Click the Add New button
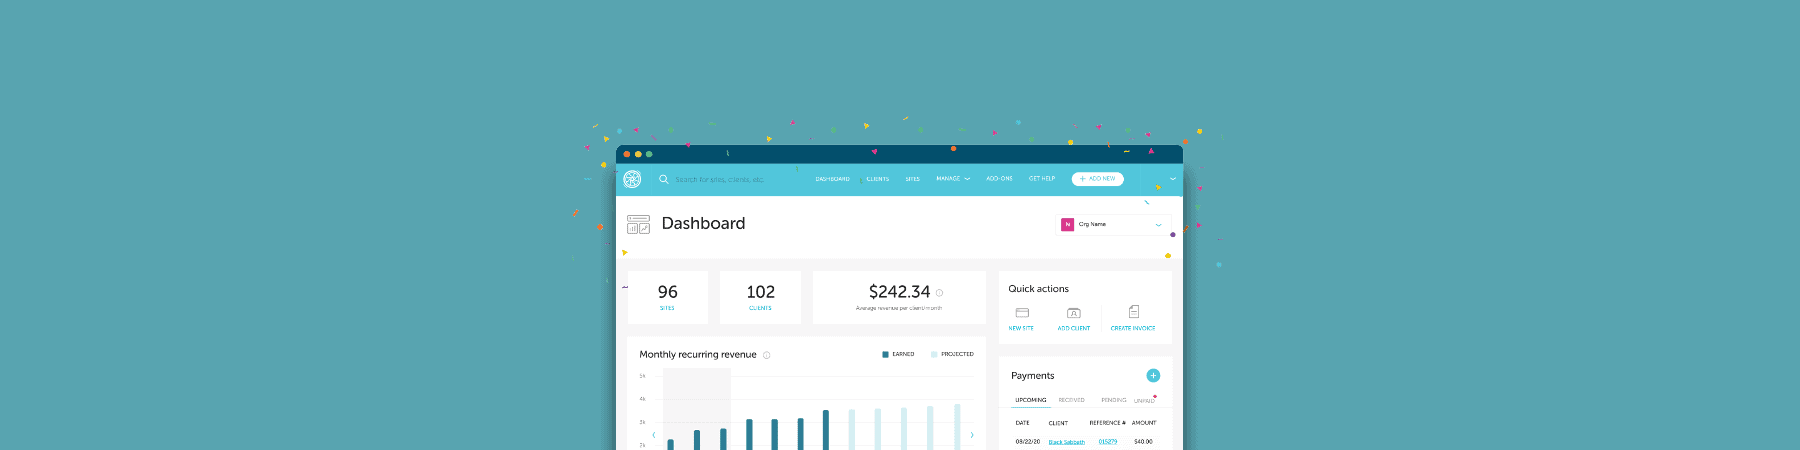 (1098, 179)
